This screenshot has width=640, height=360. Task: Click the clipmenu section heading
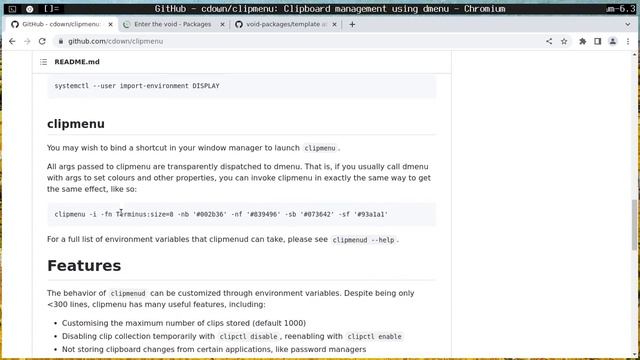76,124
